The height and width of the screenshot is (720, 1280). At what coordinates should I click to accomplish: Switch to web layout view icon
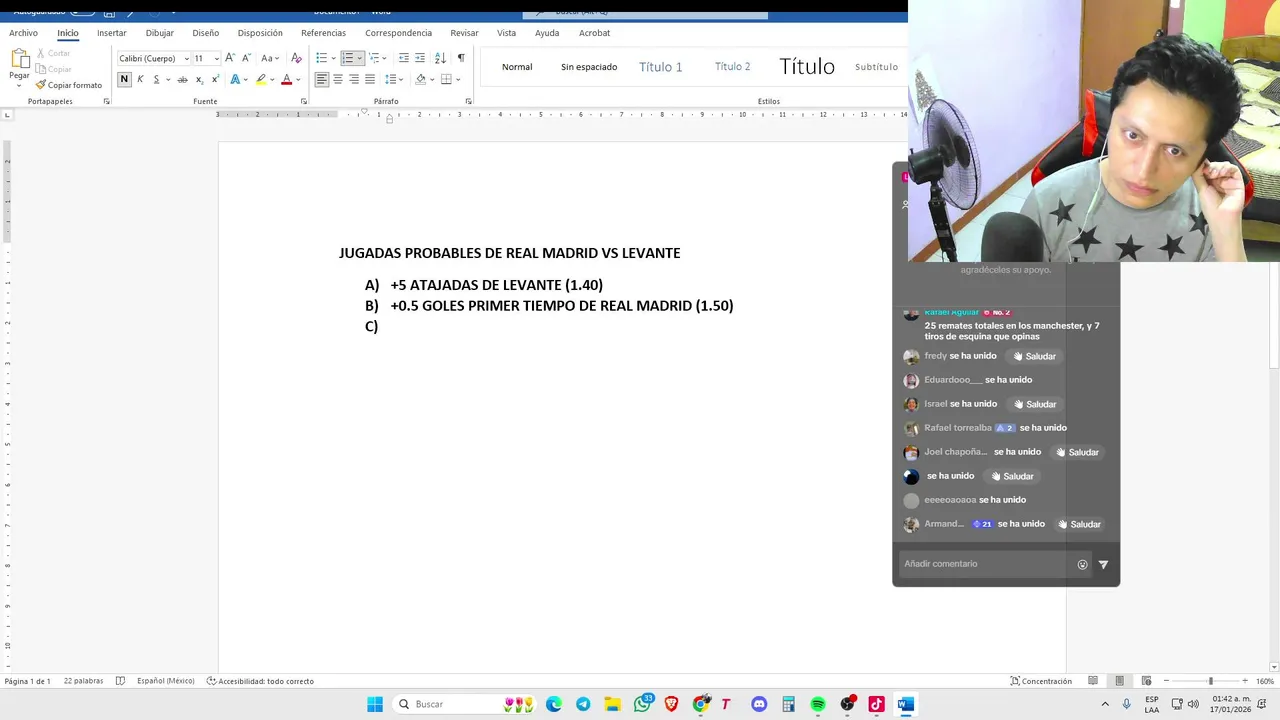1146,681
